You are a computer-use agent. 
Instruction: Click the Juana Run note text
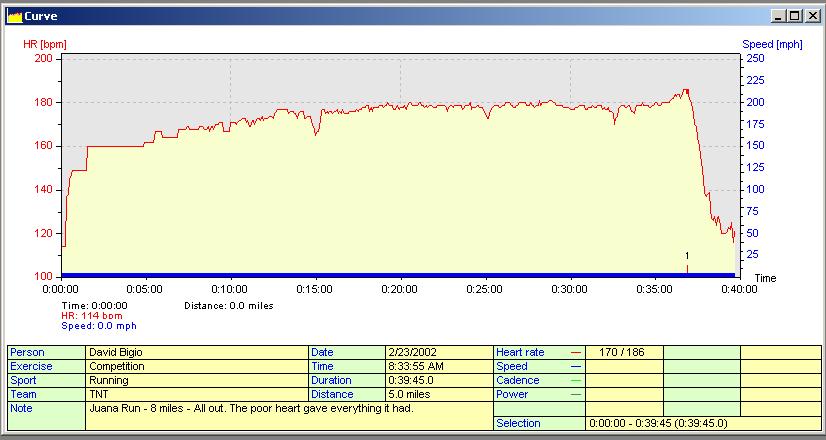(x=250, y=409)
